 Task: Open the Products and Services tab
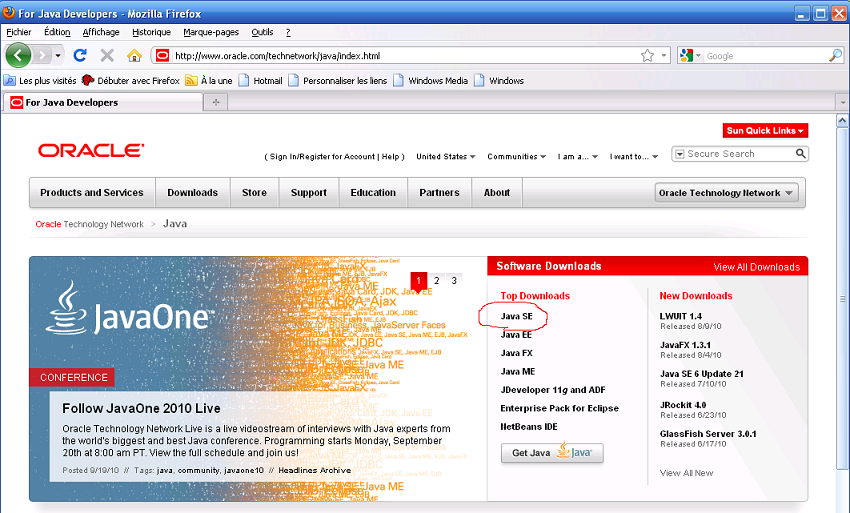92,193
